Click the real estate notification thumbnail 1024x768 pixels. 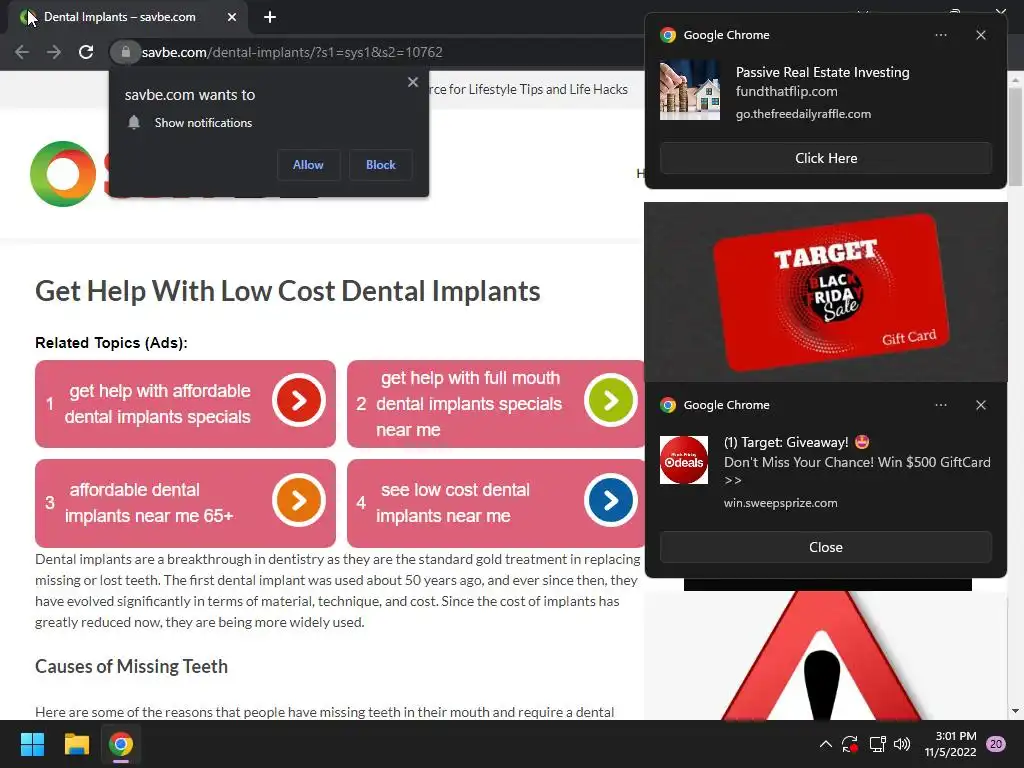point(690,90)
